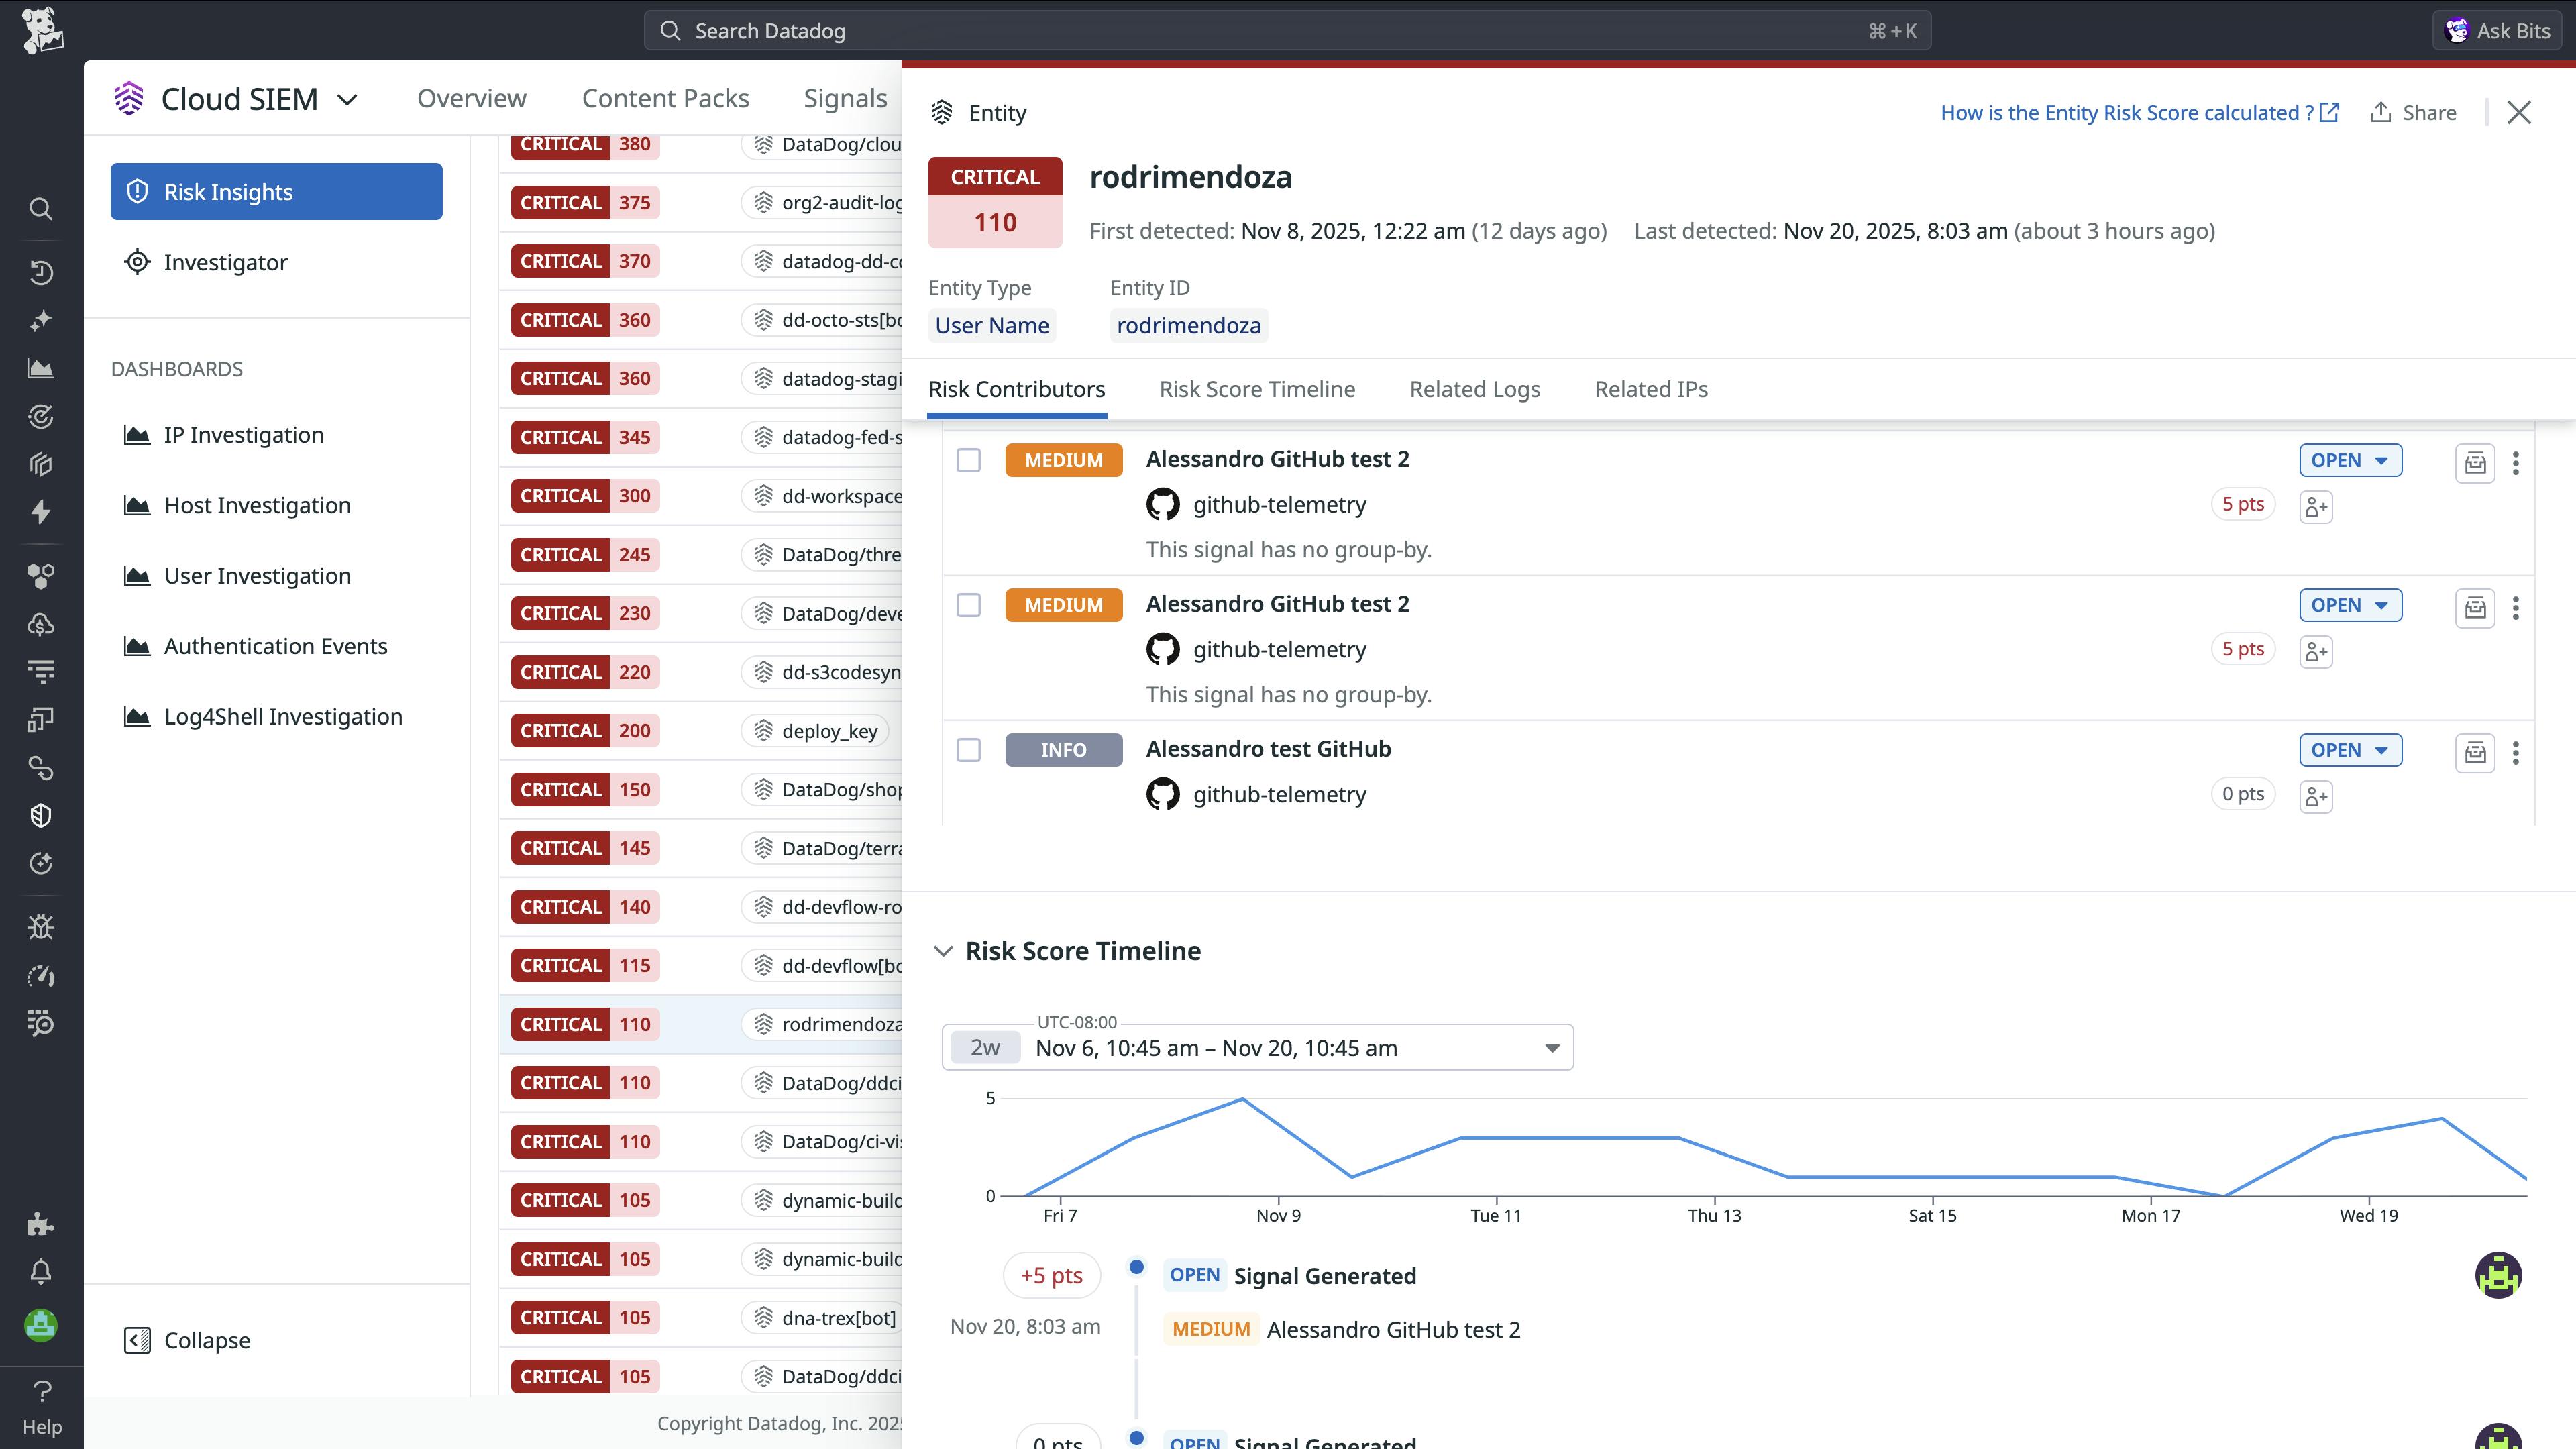
Task: Check the first Medium signal's checkbox
Action: 968,460
